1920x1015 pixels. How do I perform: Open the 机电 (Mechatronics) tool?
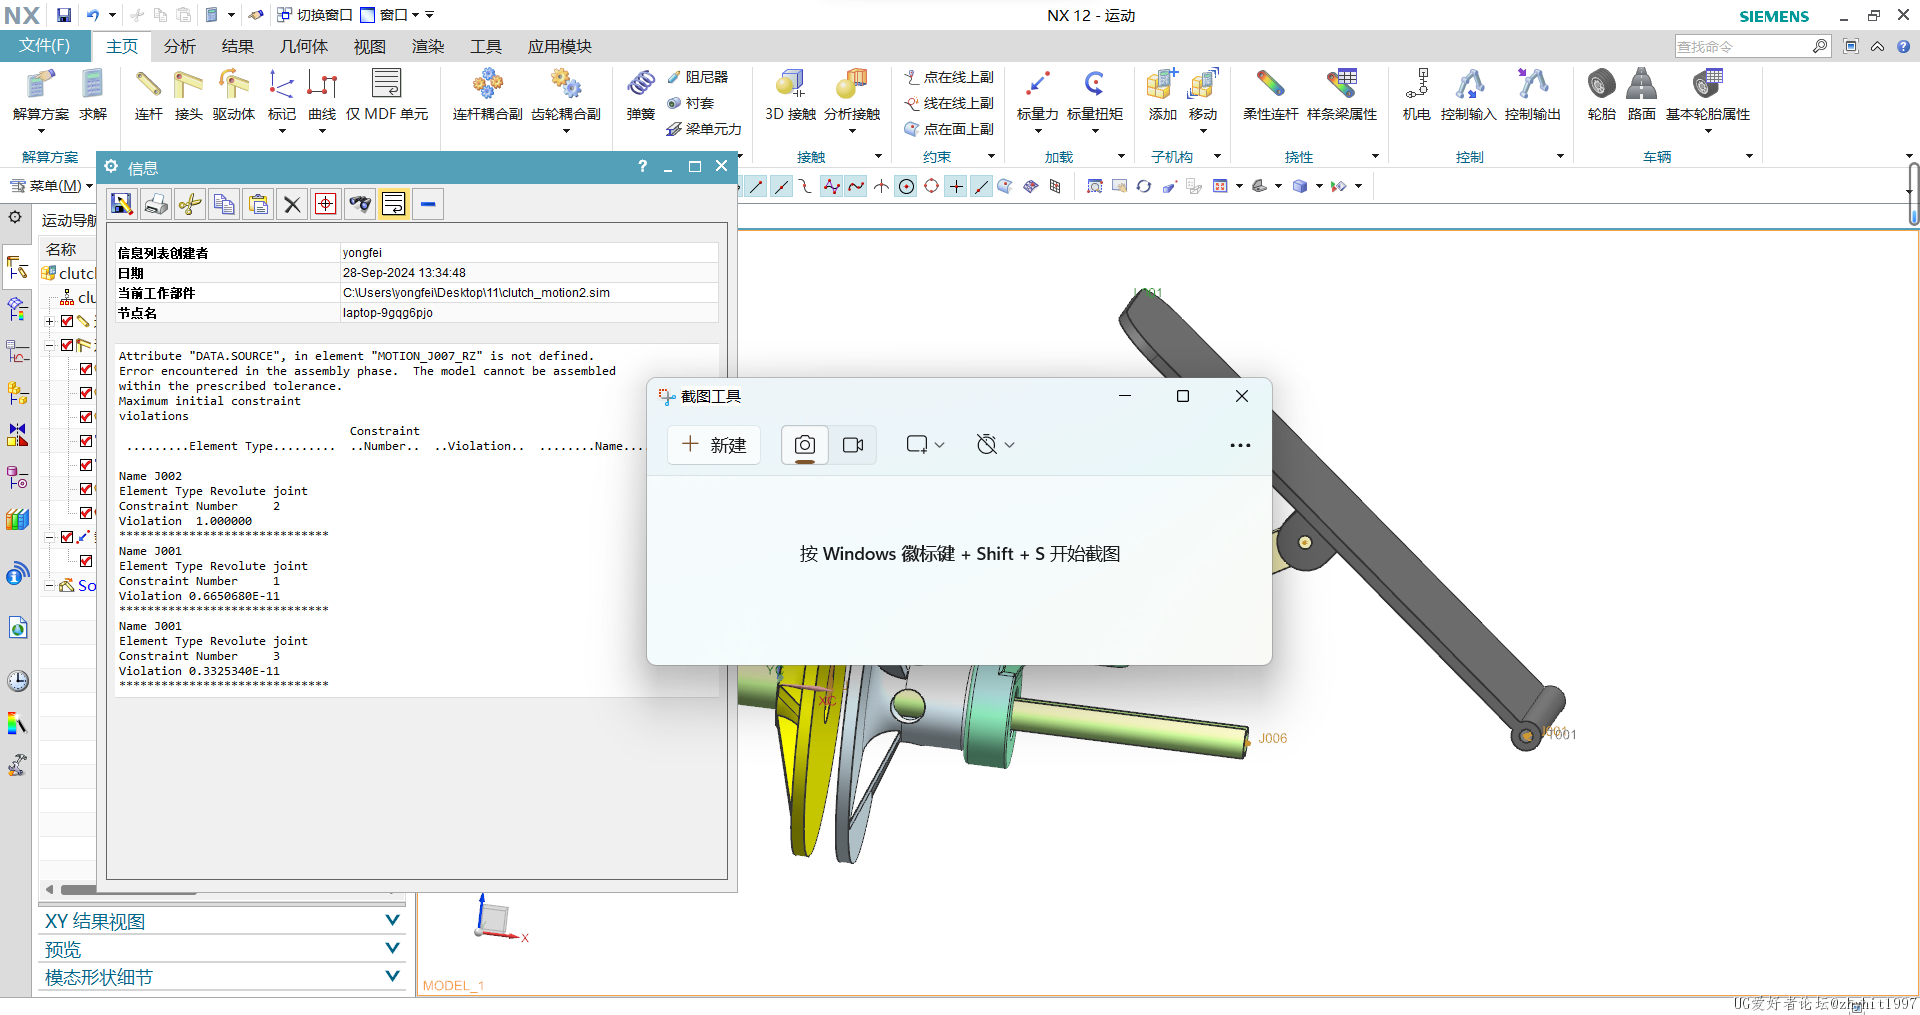(1416, 95)
